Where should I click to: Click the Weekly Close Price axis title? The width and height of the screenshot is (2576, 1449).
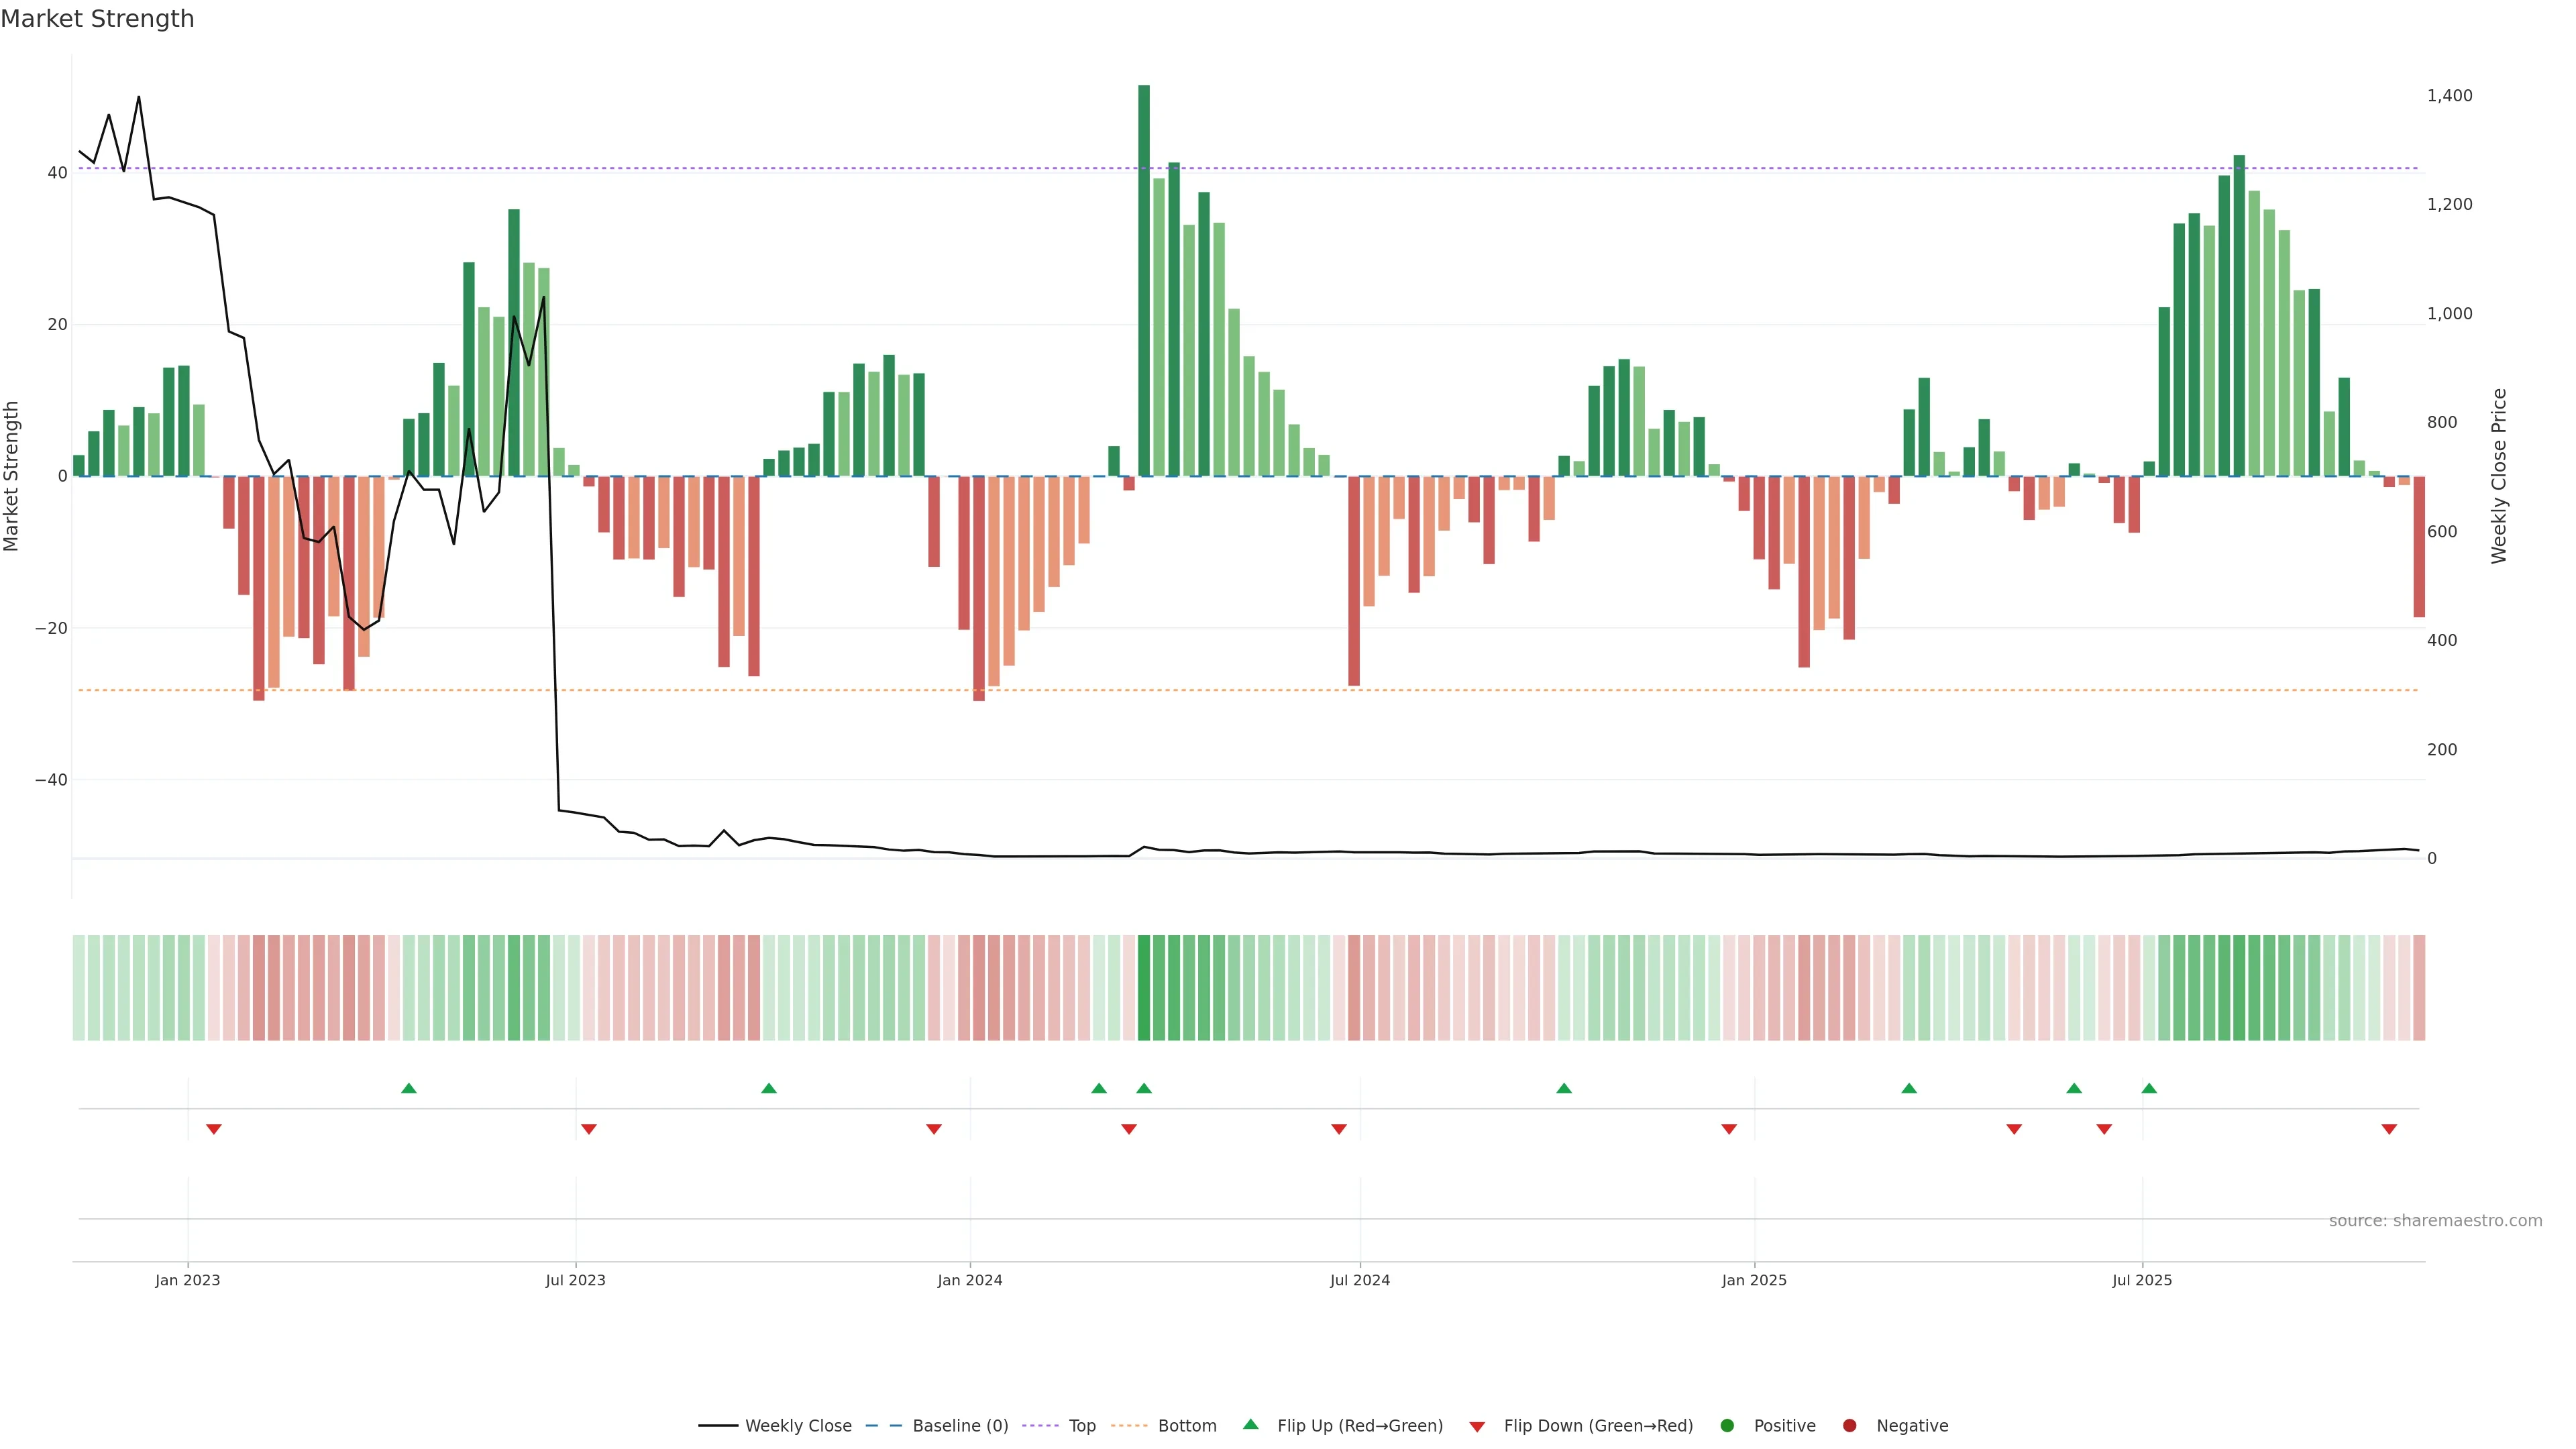2499,476
